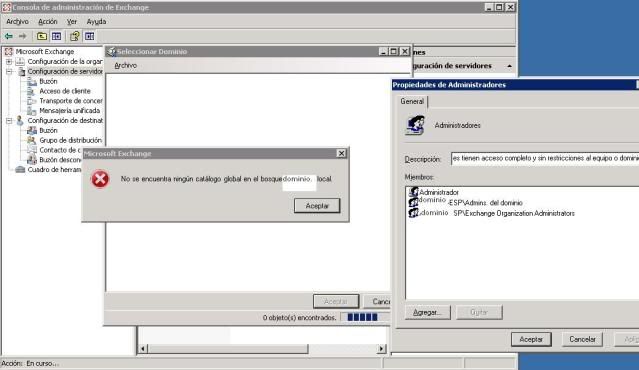Click the Up one level folder icon
The image size is (639, 370).
pyautogui.click(x=42, y=36)
